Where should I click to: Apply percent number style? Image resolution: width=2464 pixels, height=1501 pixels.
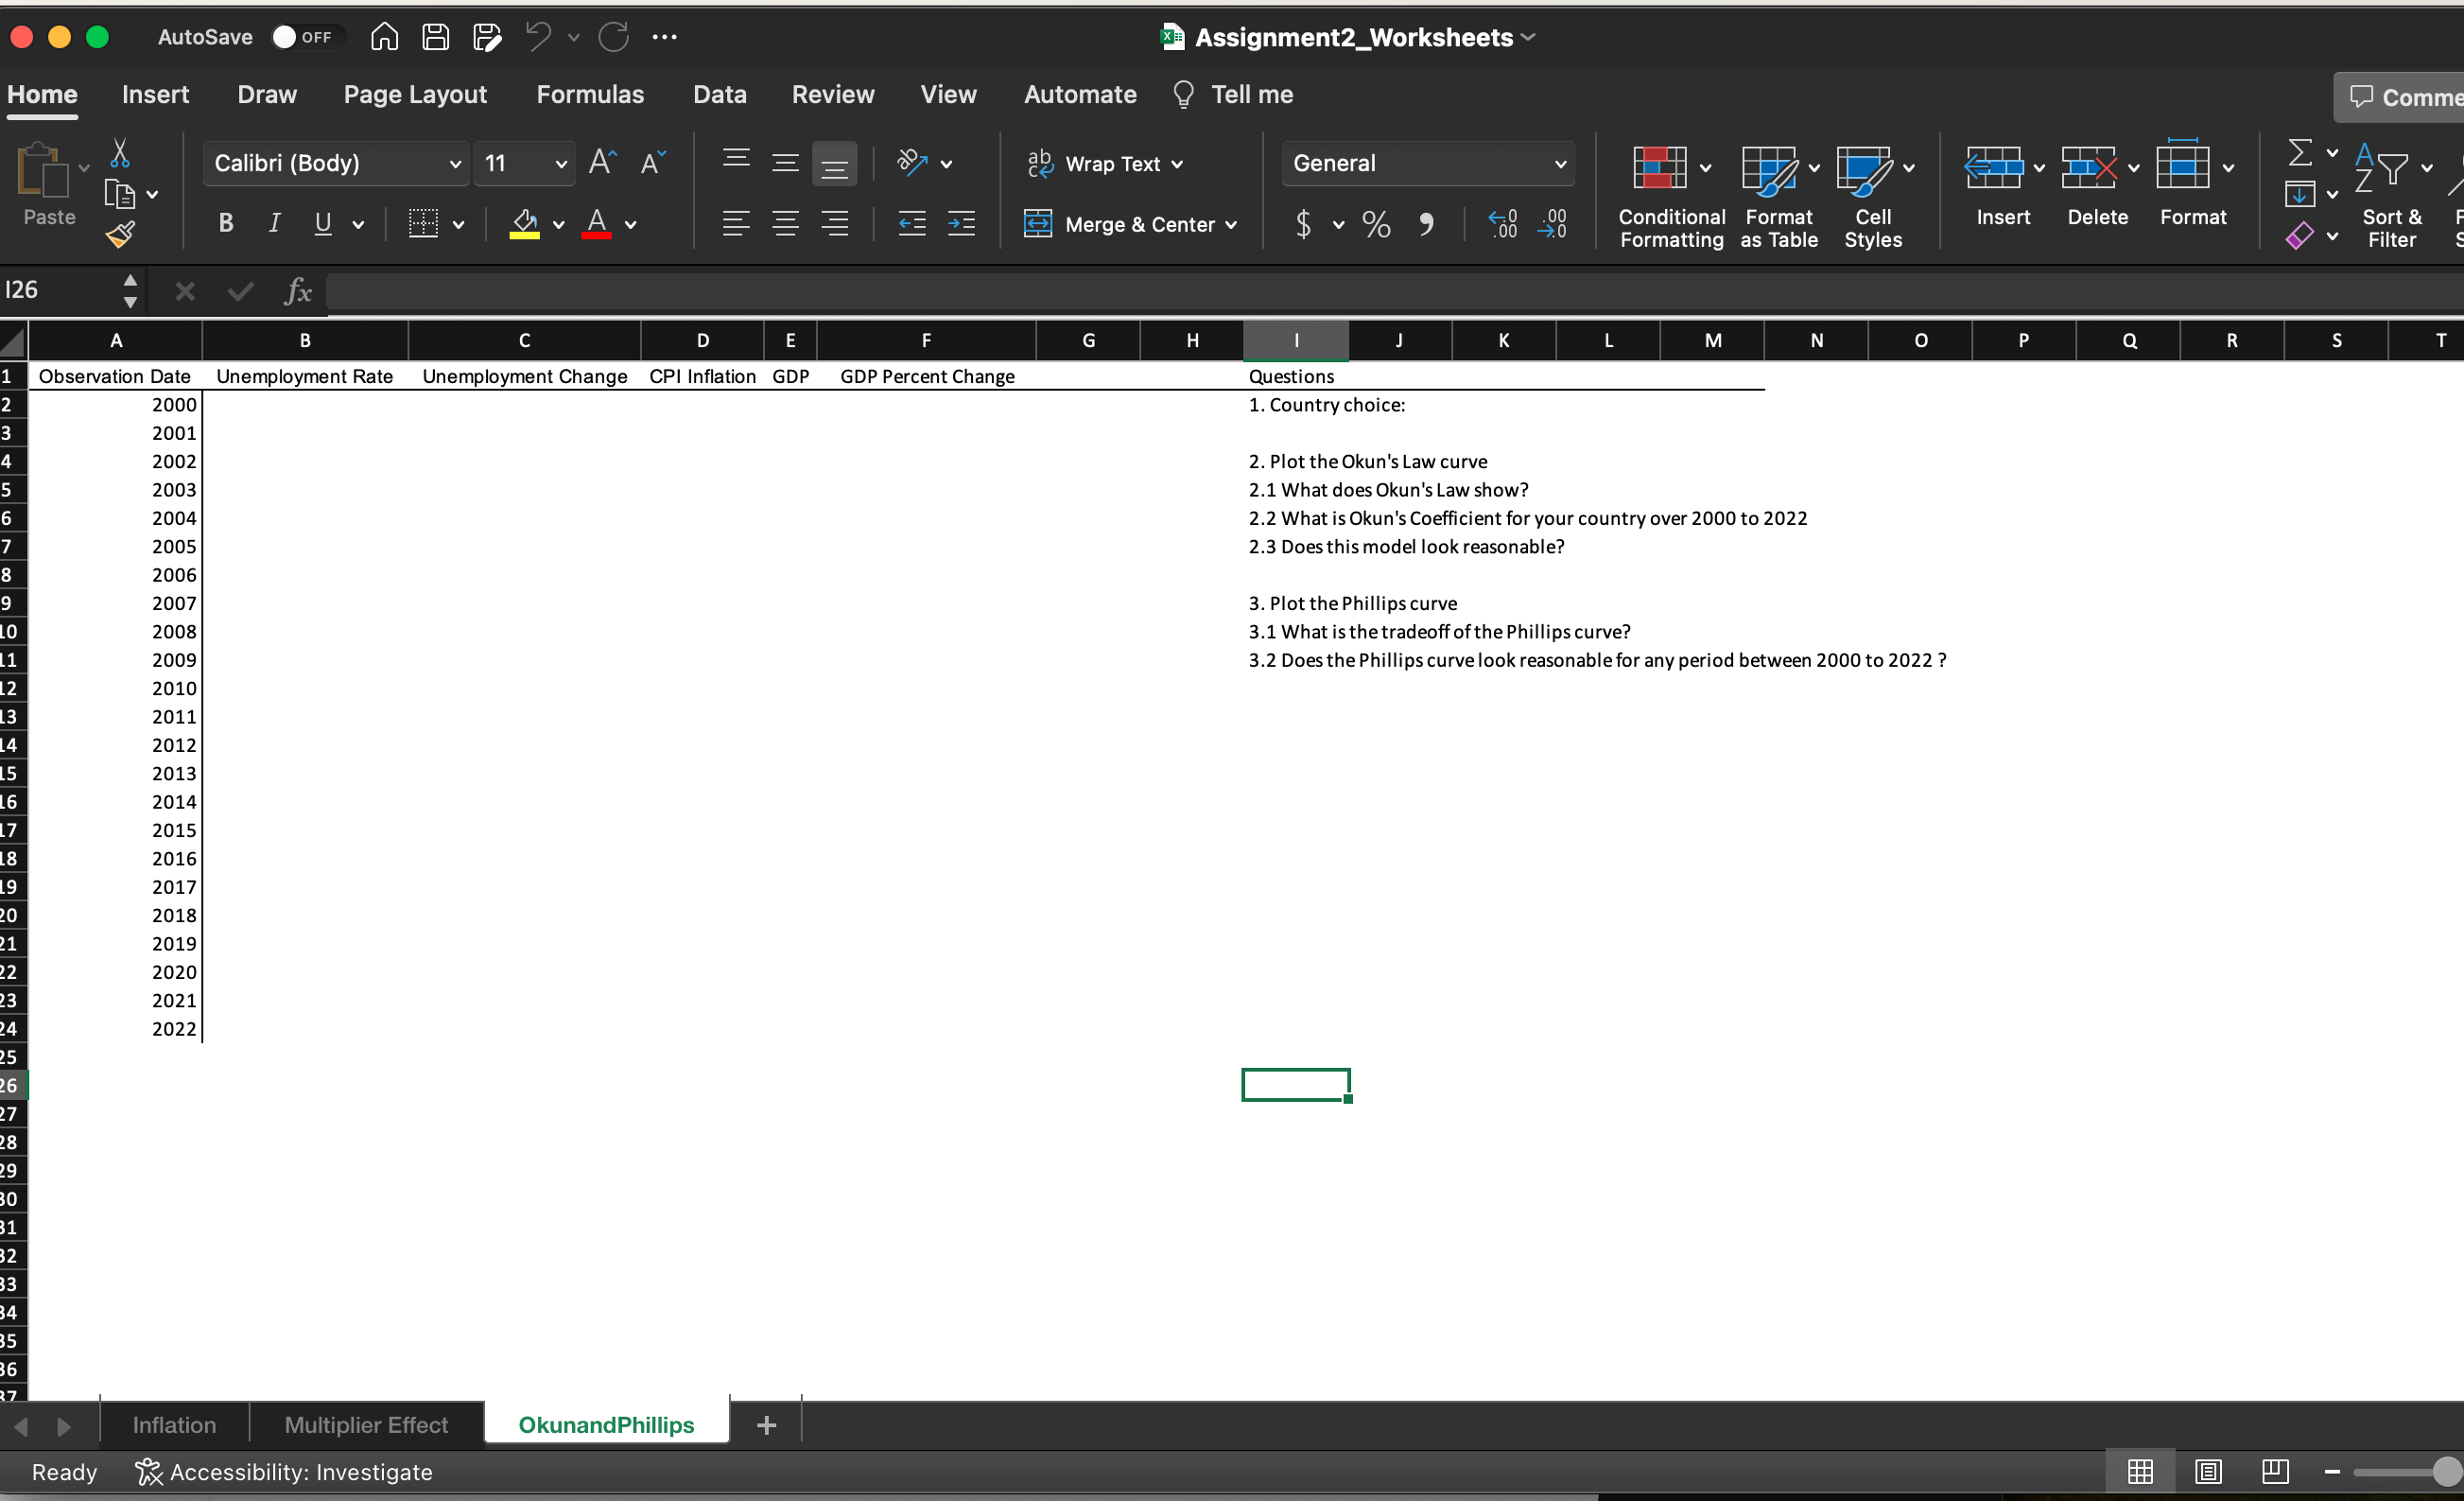[x=1375, y=224]
